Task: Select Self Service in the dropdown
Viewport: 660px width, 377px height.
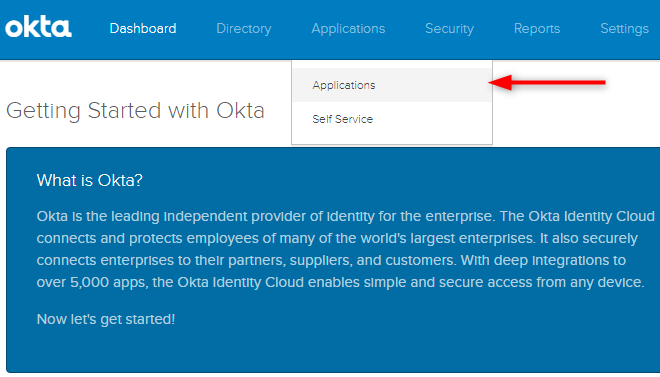Action: (x=392, y=119)
